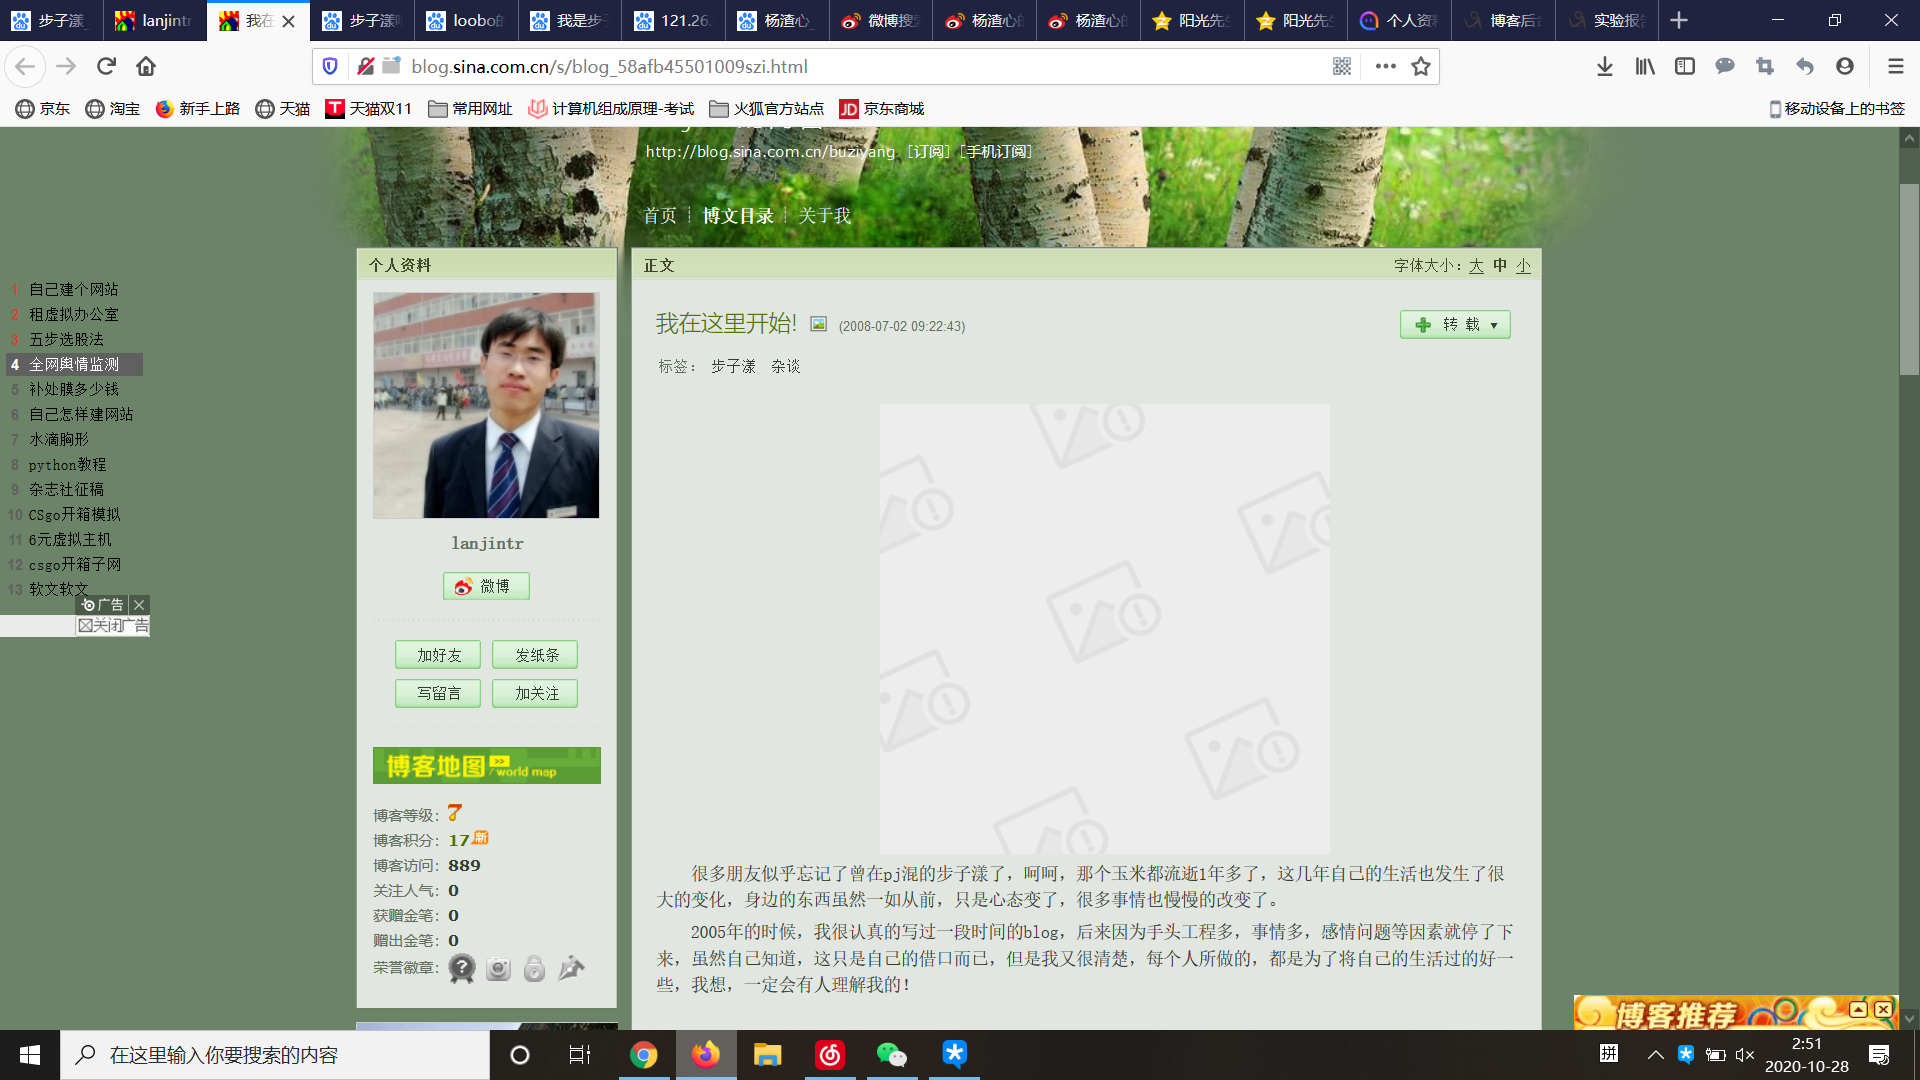Click the screenshot crop icon in the toolbar
The image size is (1920, 1080).
[1764, 66]
